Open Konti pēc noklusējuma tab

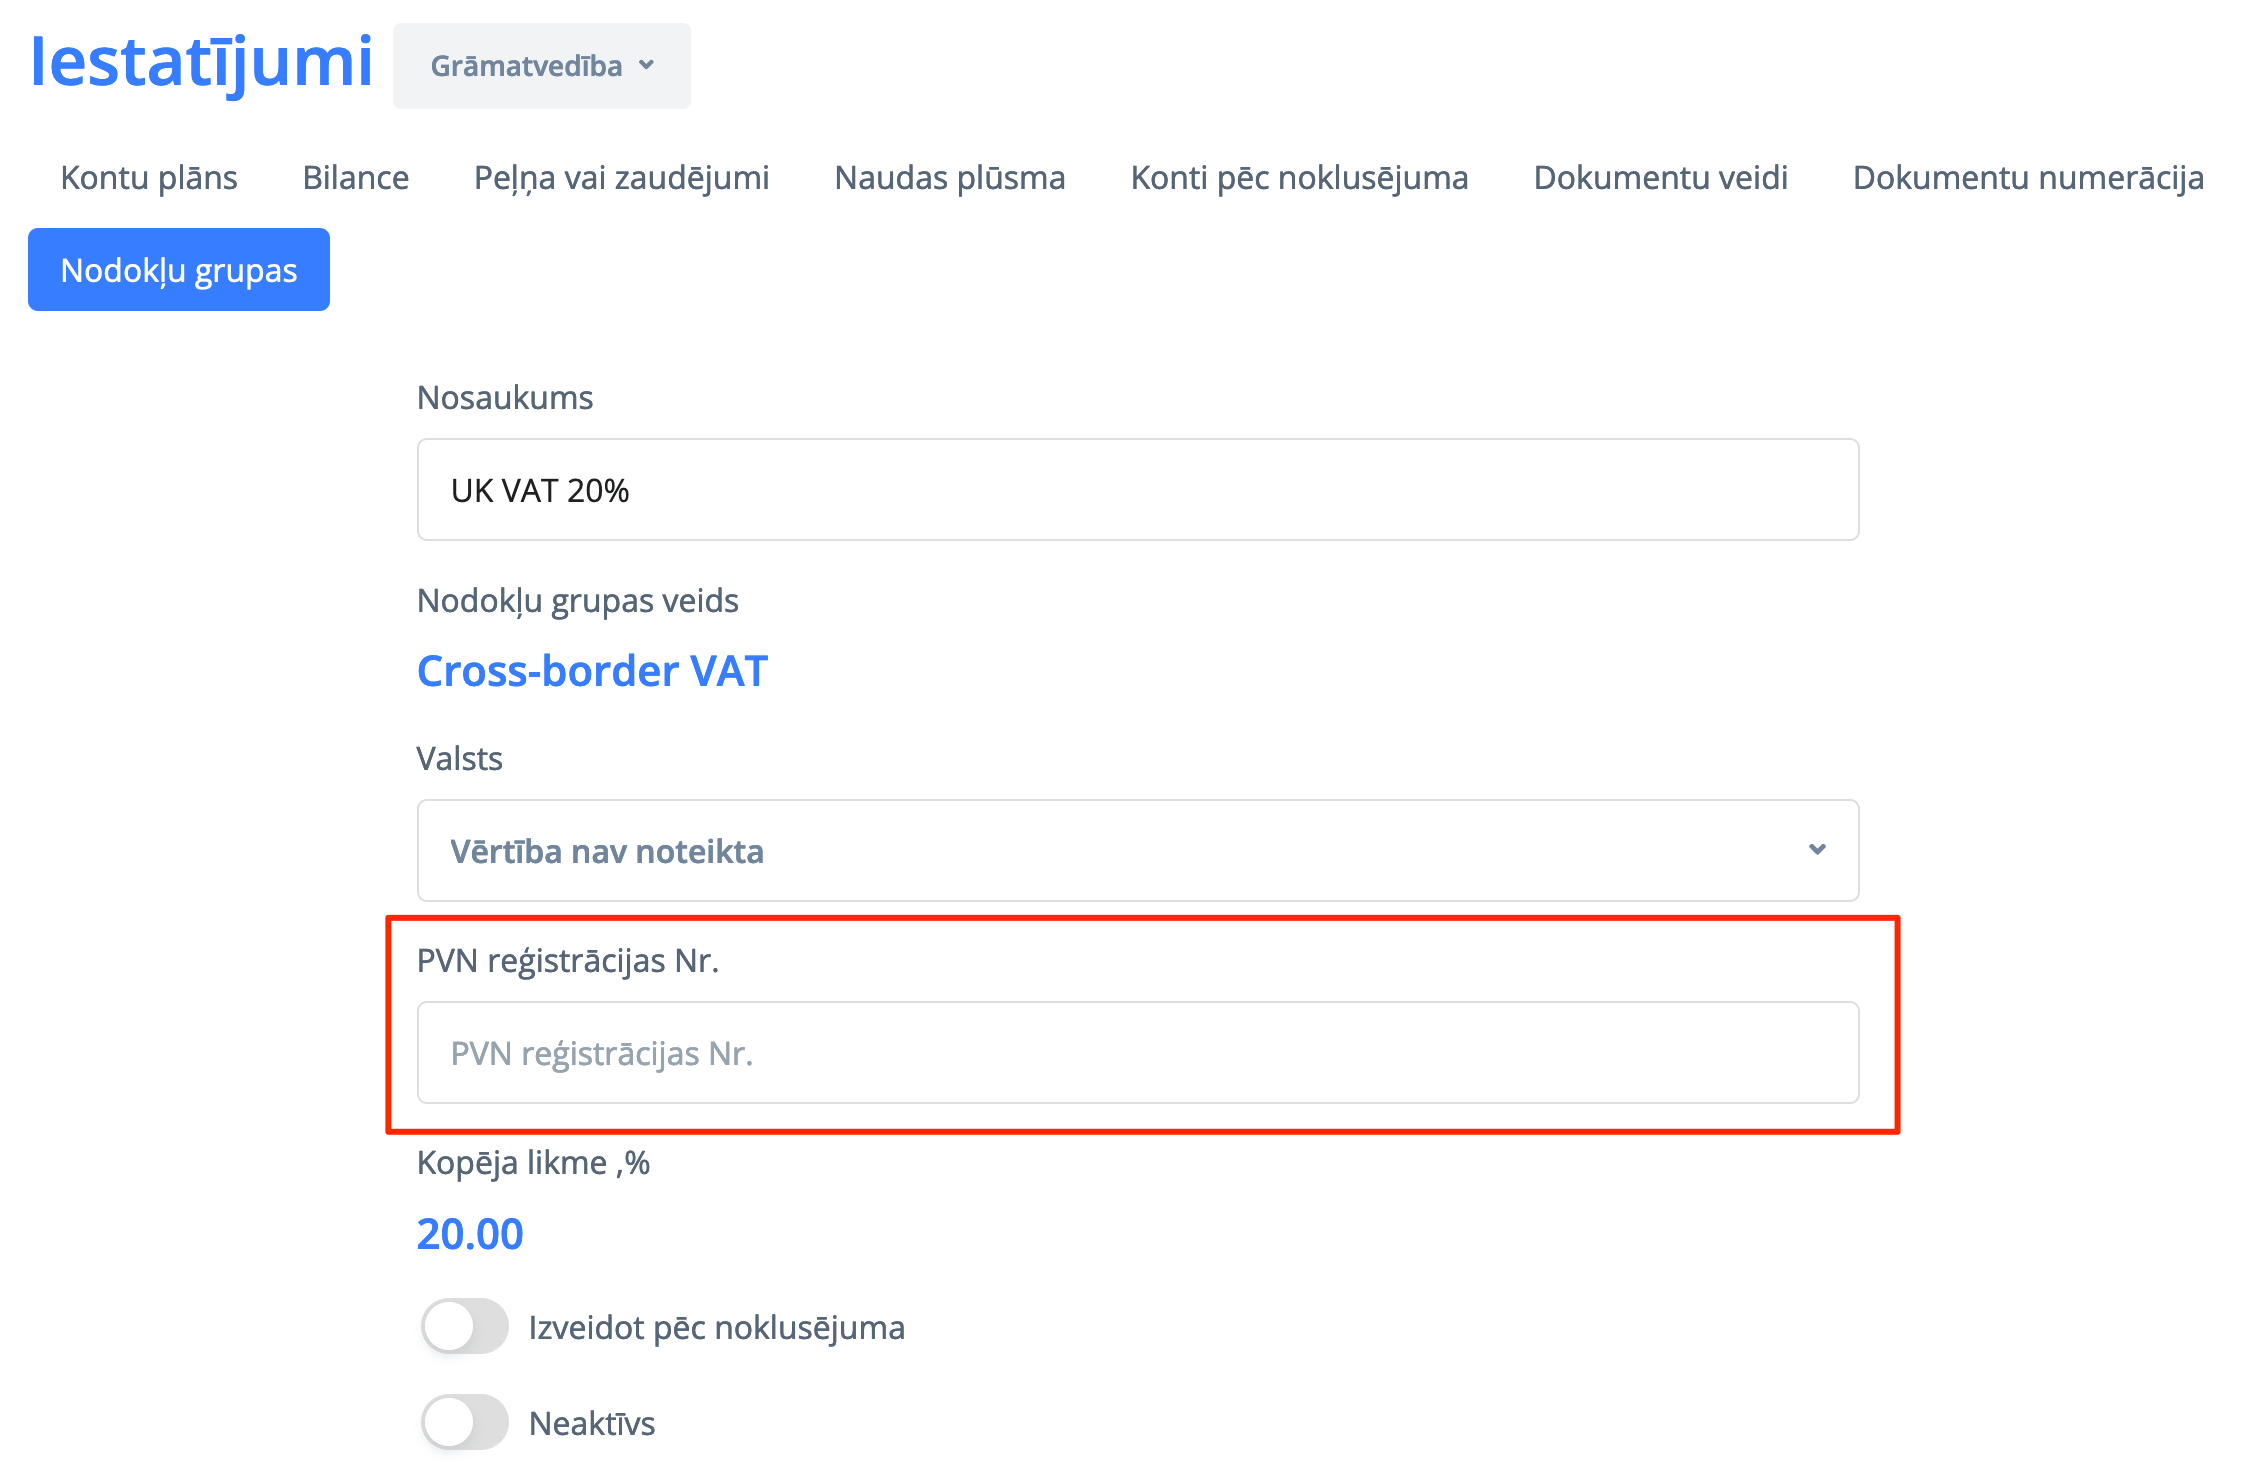click(1299, 177)
